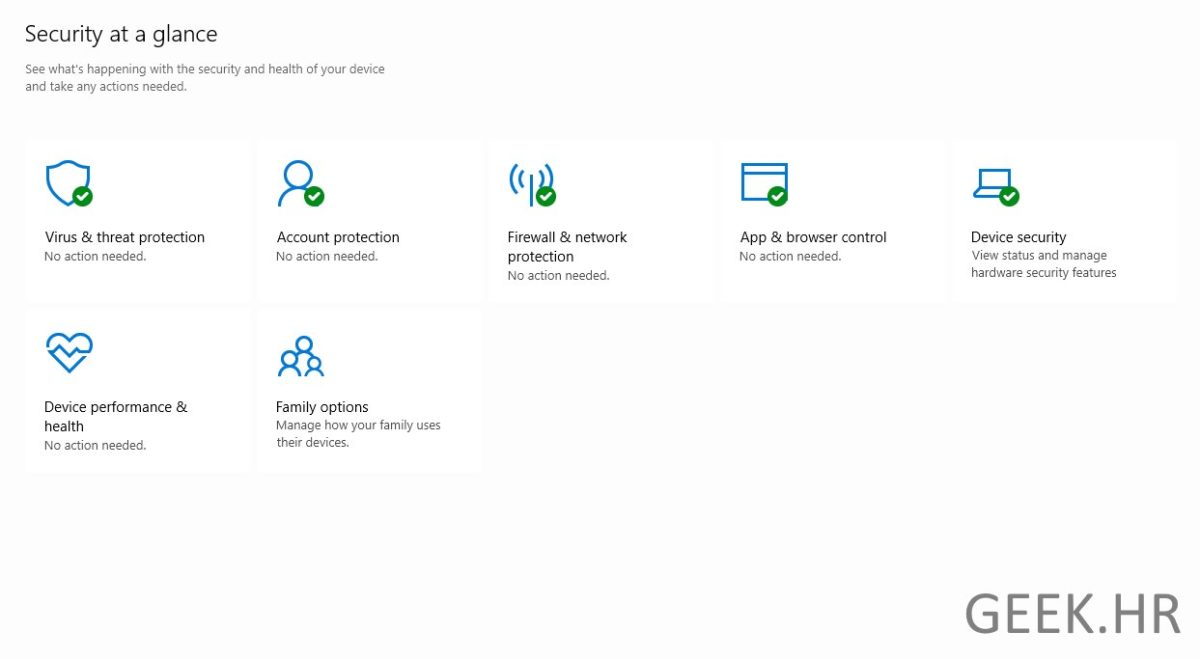Viewport: 1200px width, 659px height.
Task: Select the Device security laptop icon
Action: (993, 183)
